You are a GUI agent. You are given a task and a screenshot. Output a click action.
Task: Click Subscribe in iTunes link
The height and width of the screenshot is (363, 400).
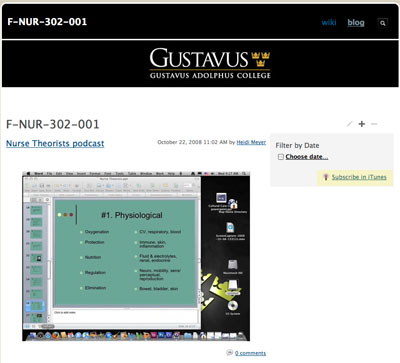[359, 177]
